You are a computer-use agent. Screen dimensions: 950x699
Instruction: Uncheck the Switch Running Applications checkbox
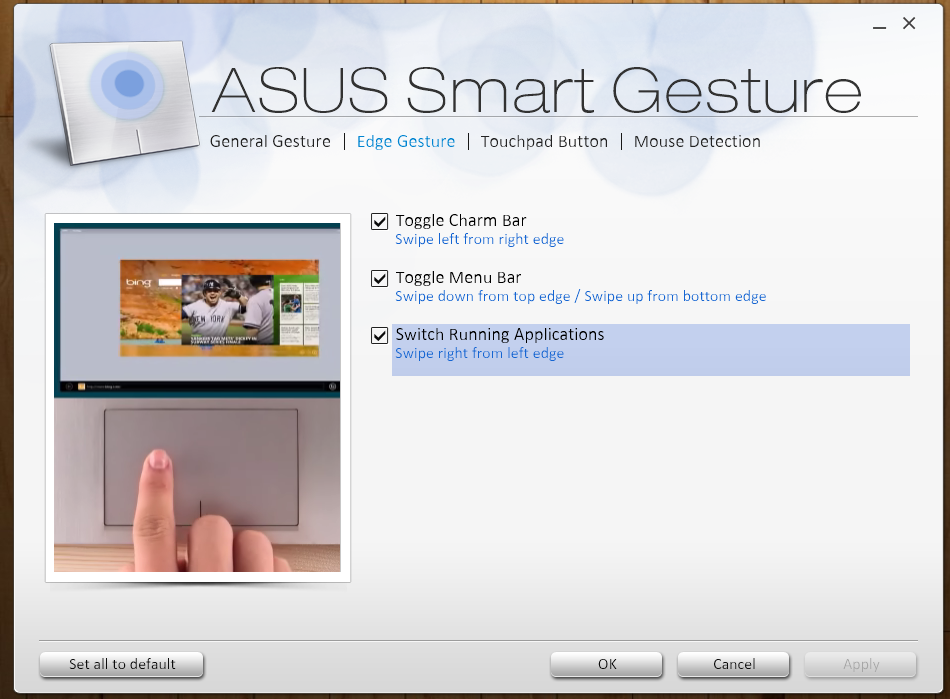[379, 336]
